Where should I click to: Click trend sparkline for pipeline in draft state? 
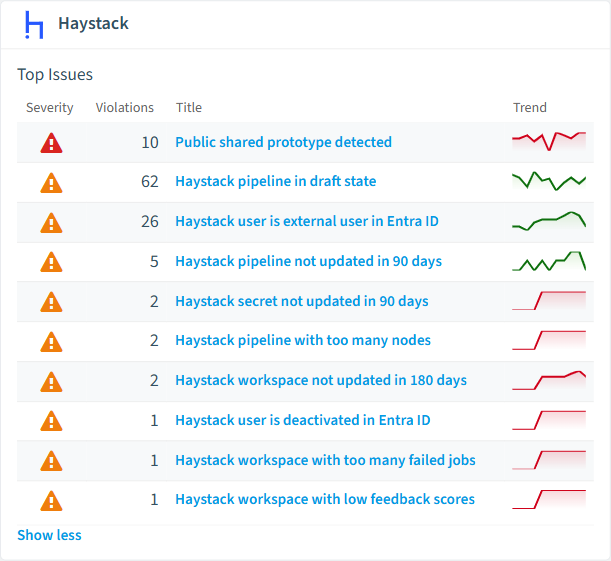click(x=549, y=181)
